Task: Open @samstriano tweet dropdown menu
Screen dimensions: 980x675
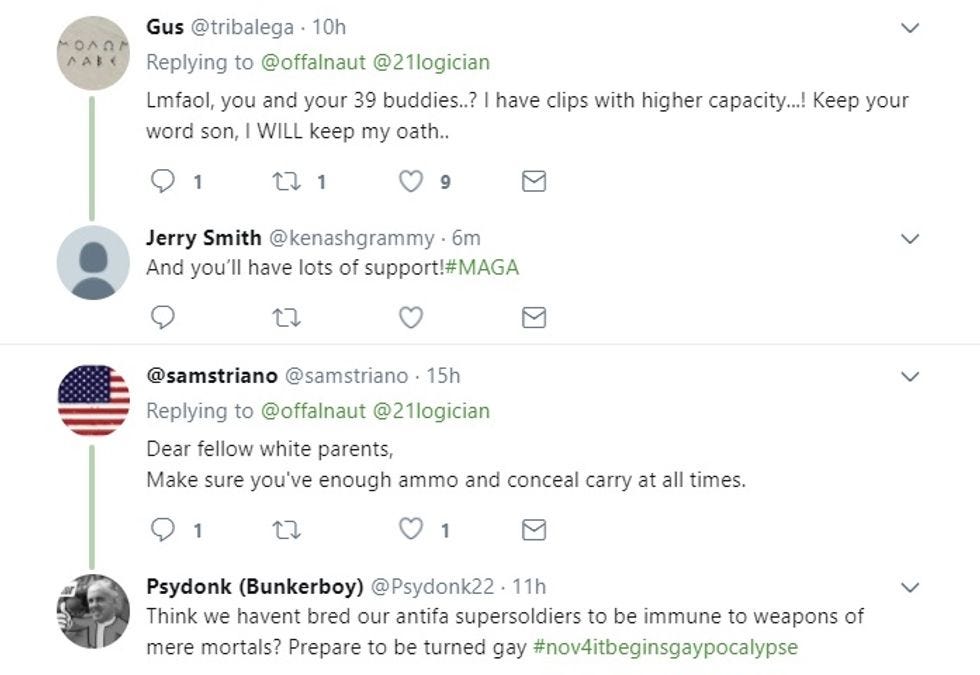Action: [910, 377]
